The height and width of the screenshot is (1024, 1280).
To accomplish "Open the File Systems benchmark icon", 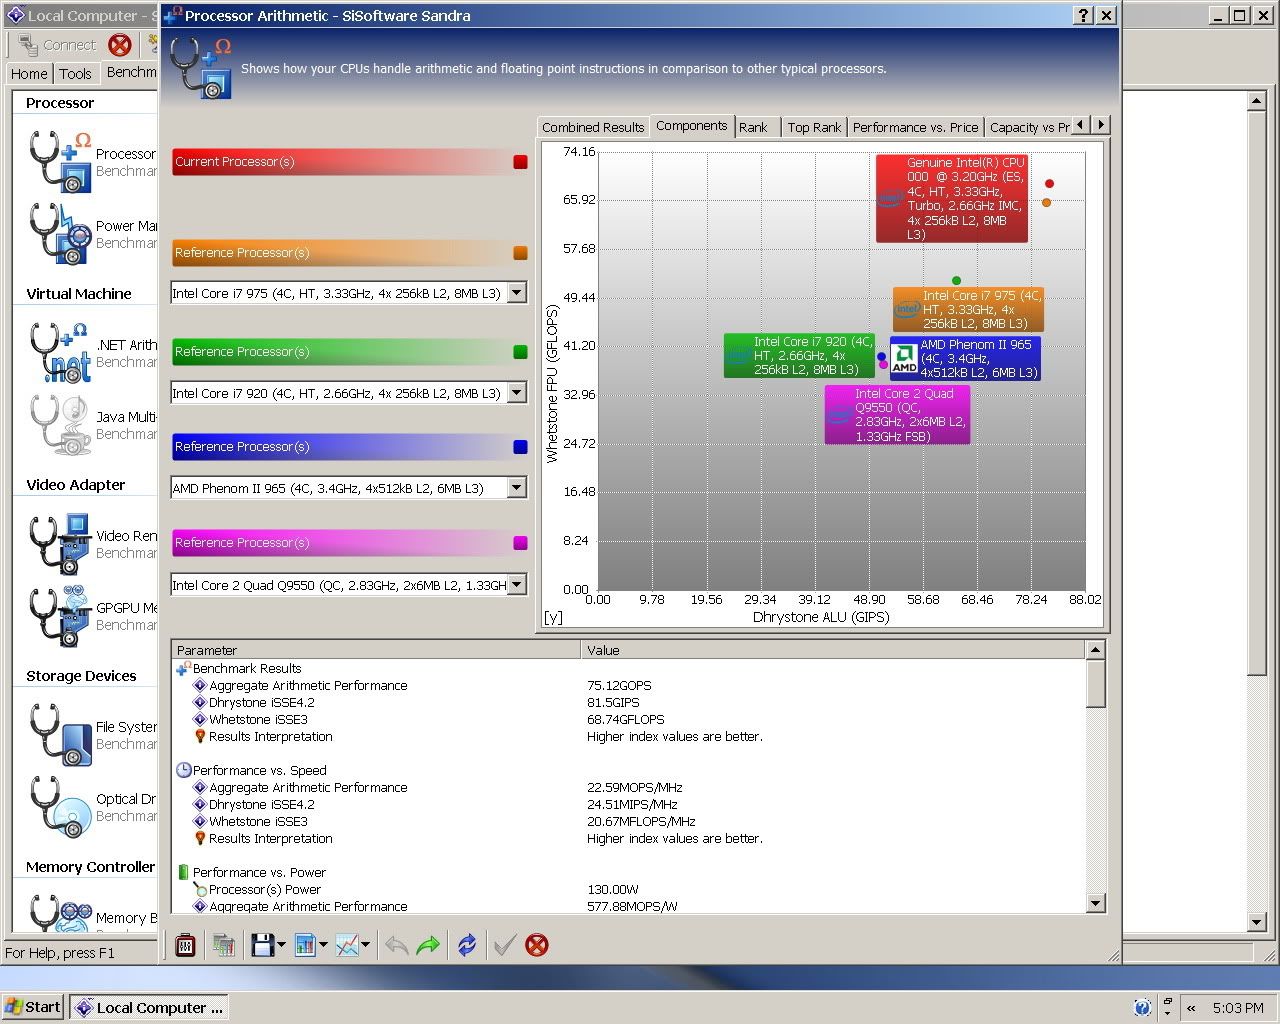I will click(61, 734).
